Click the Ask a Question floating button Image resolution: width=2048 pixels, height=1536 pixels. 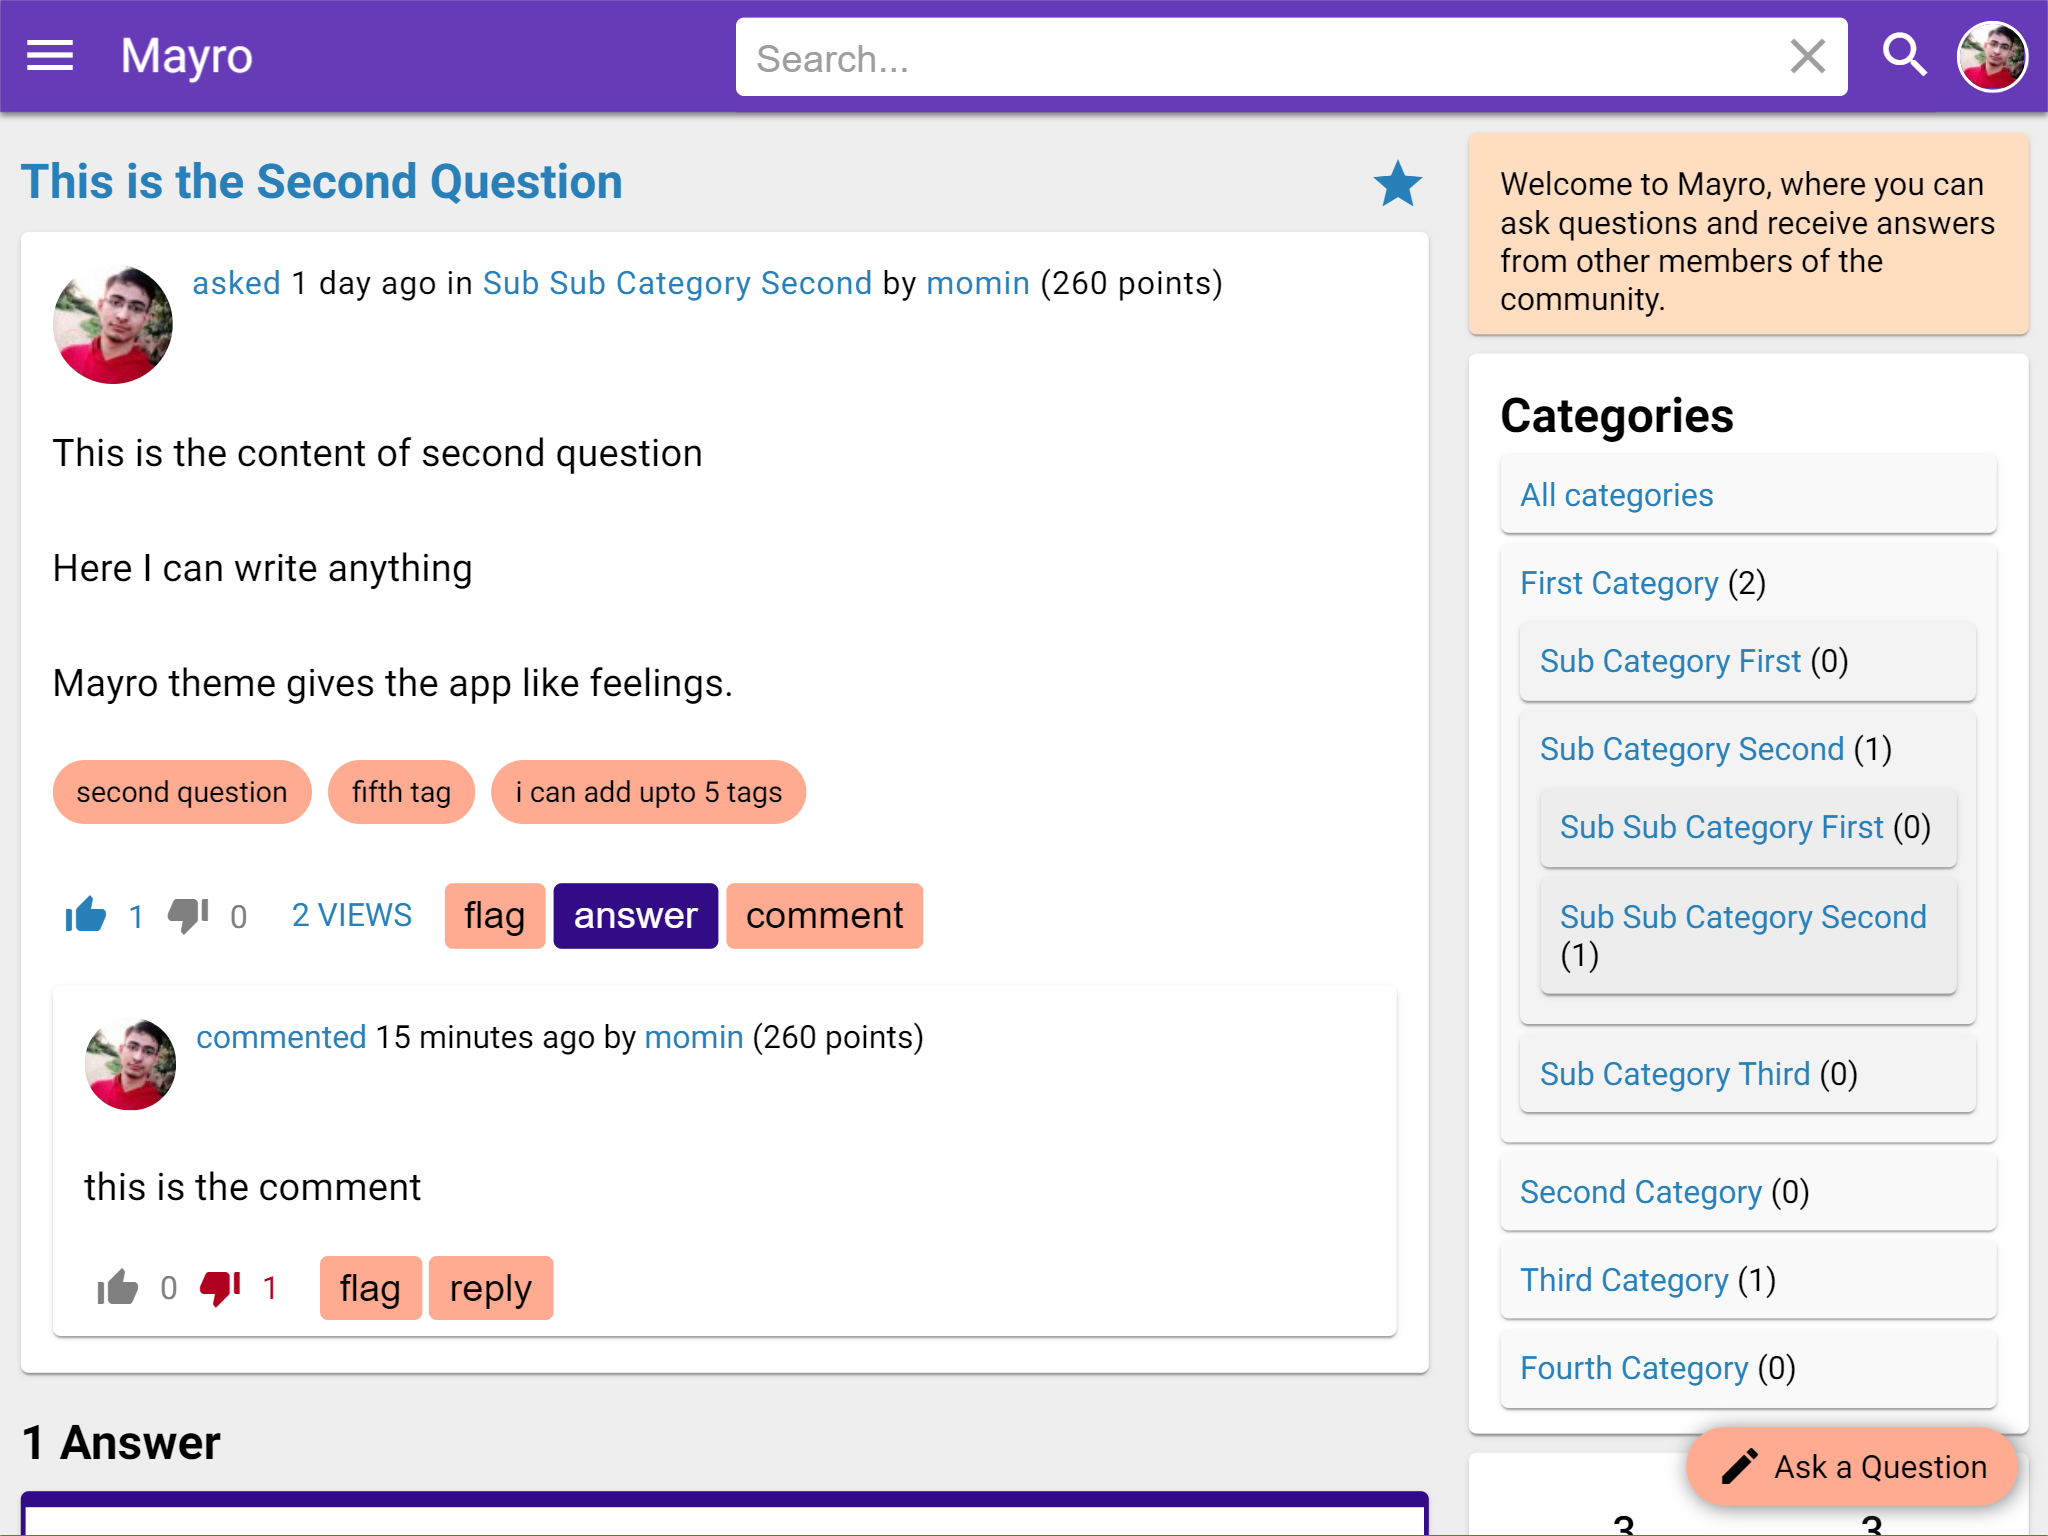click(1853, 1467)
